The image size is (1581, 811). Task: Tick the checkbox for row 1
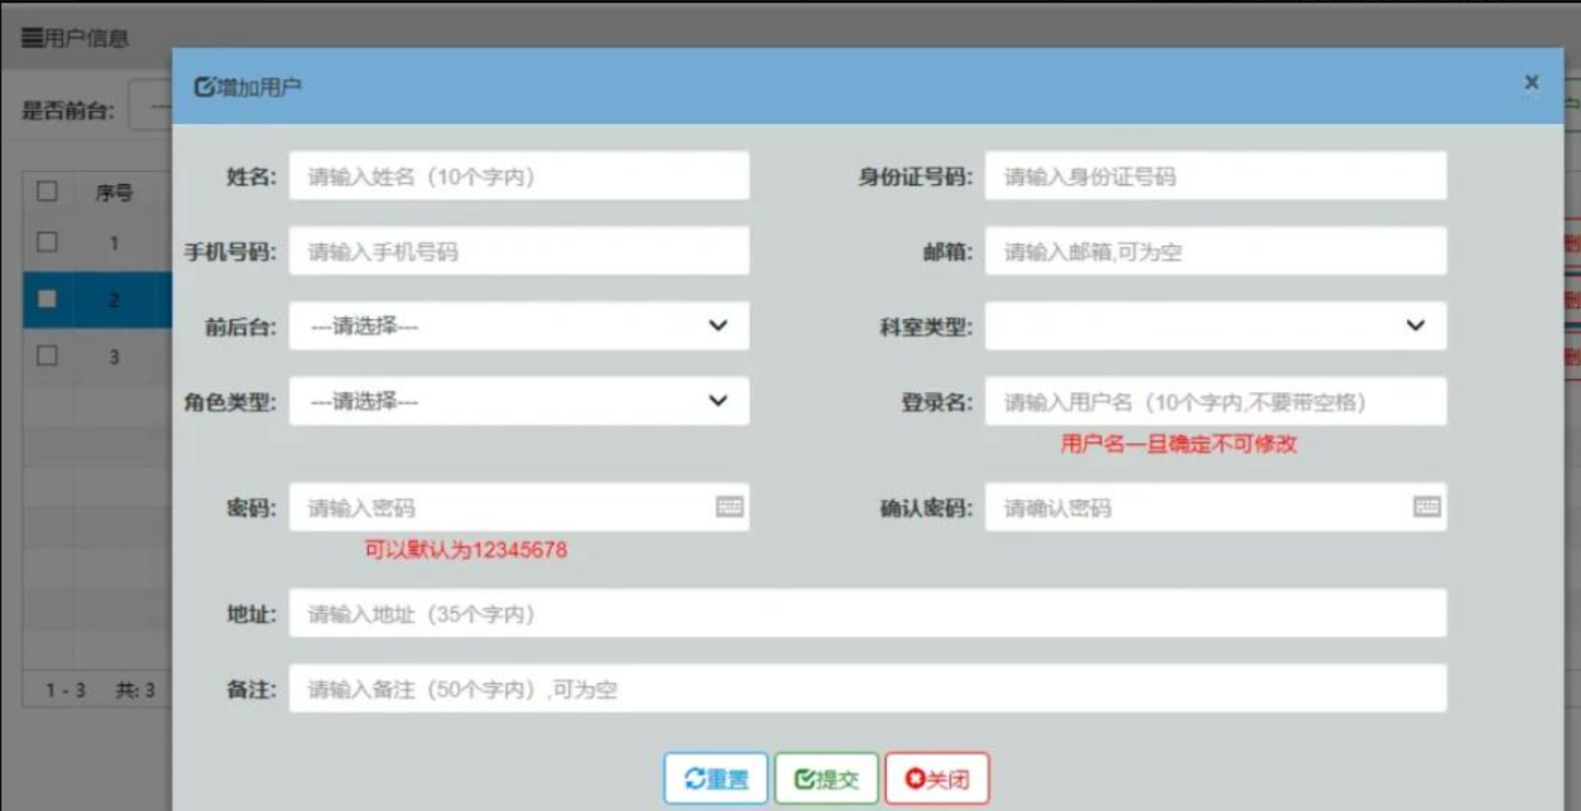click(47, 242)
